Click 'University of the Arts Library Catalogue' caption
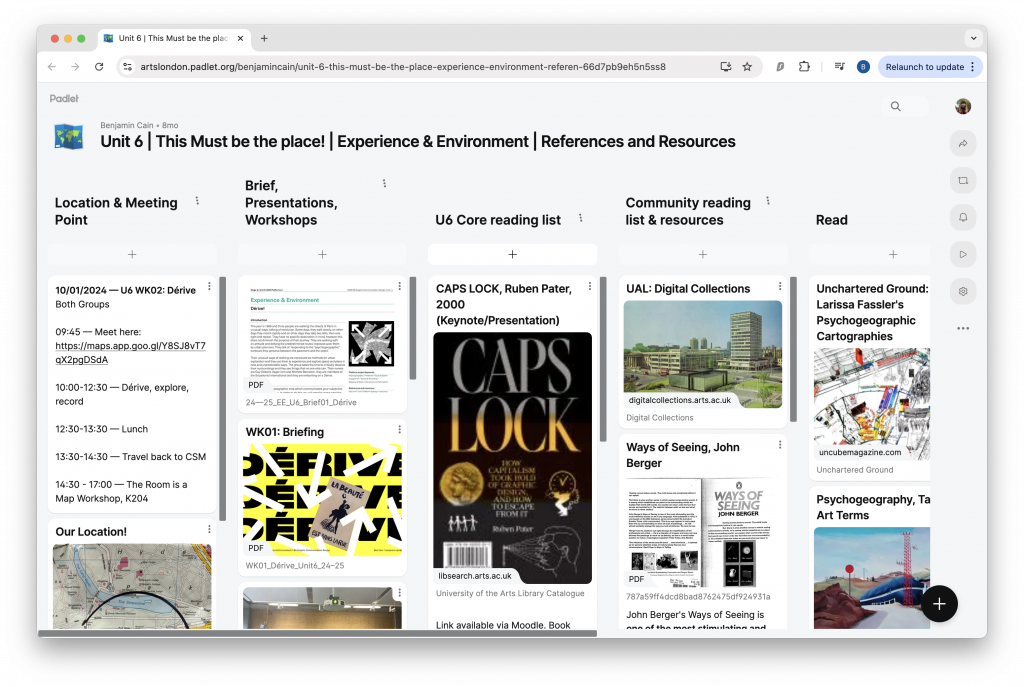 pyautogui.click(x=510, y=594)
